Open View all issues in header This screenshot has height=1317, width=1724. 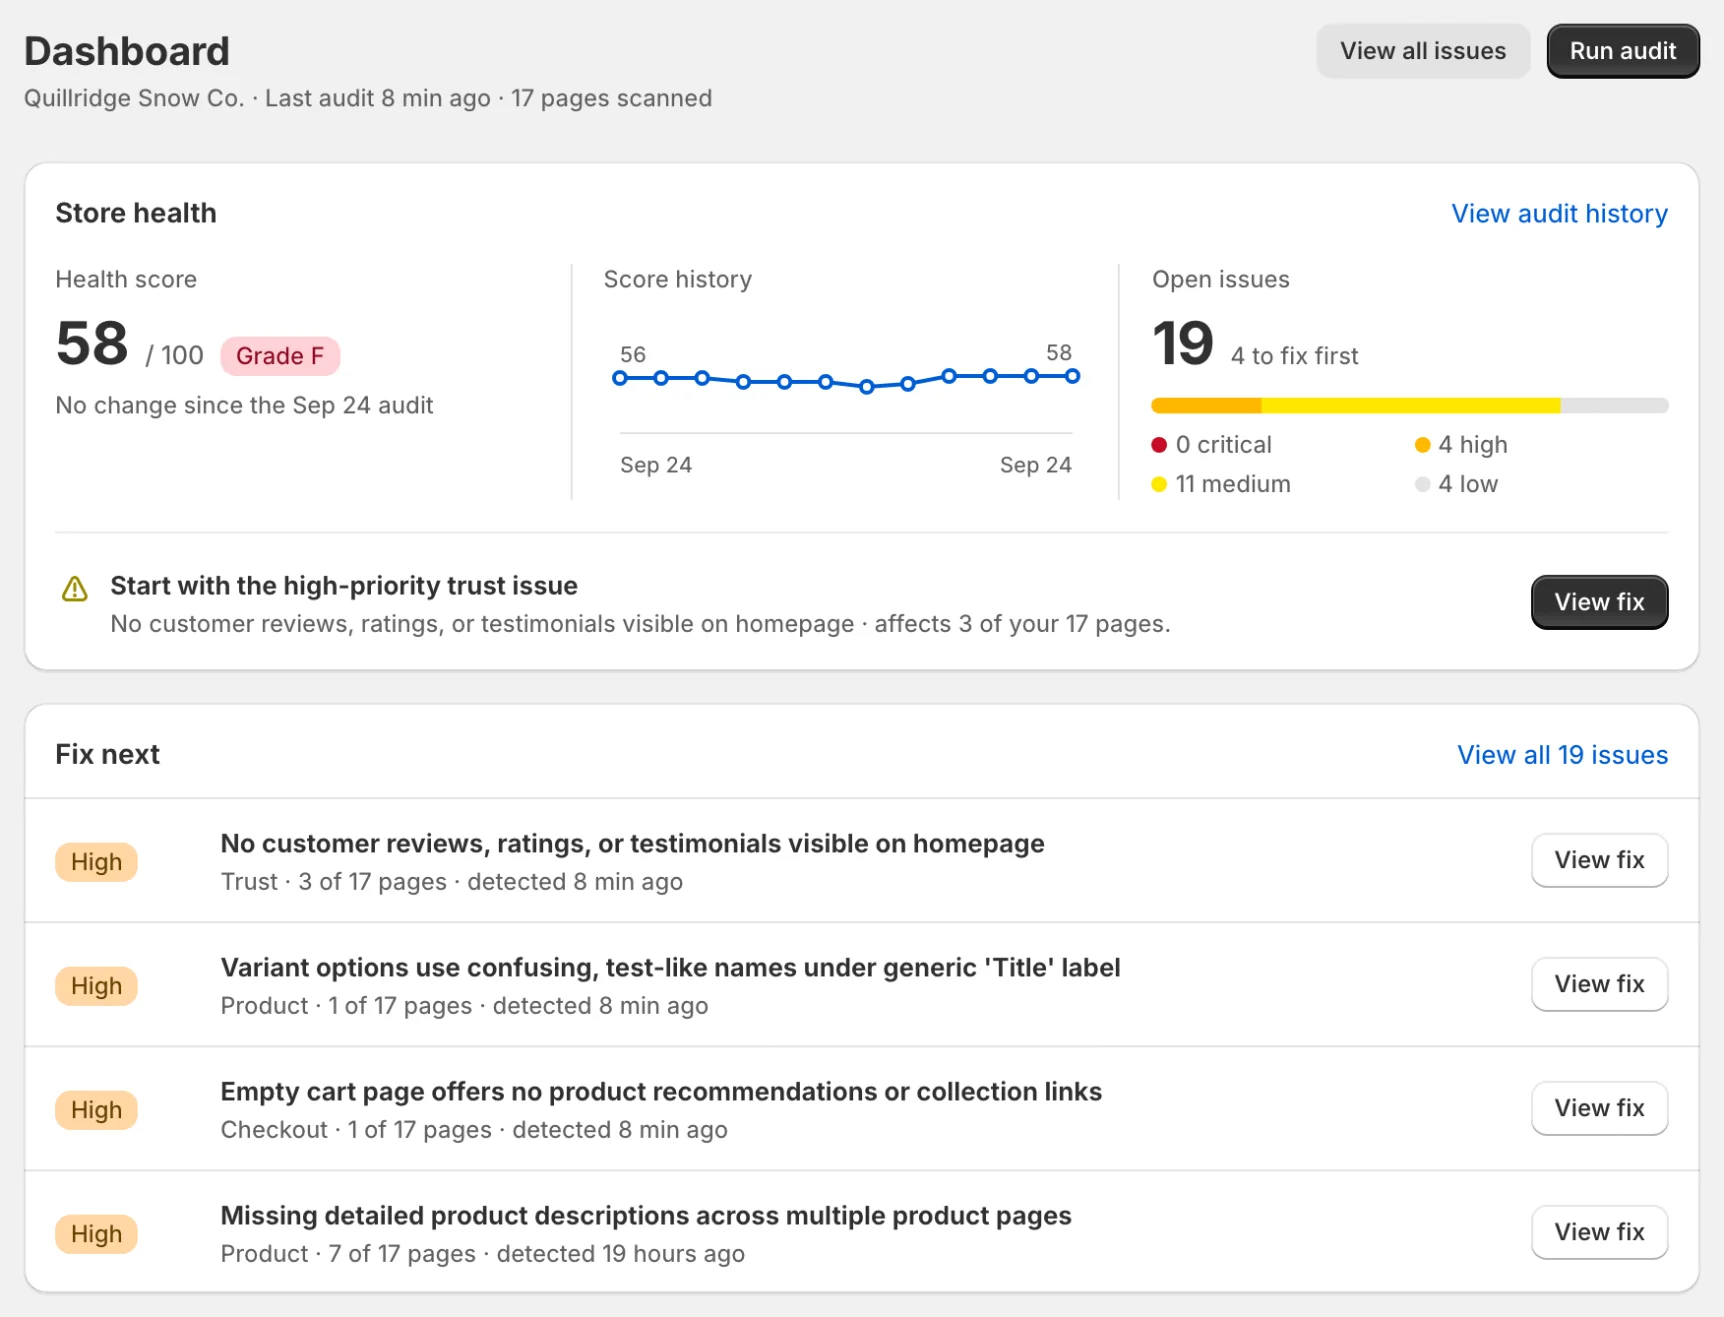[x=1422, y=51]
